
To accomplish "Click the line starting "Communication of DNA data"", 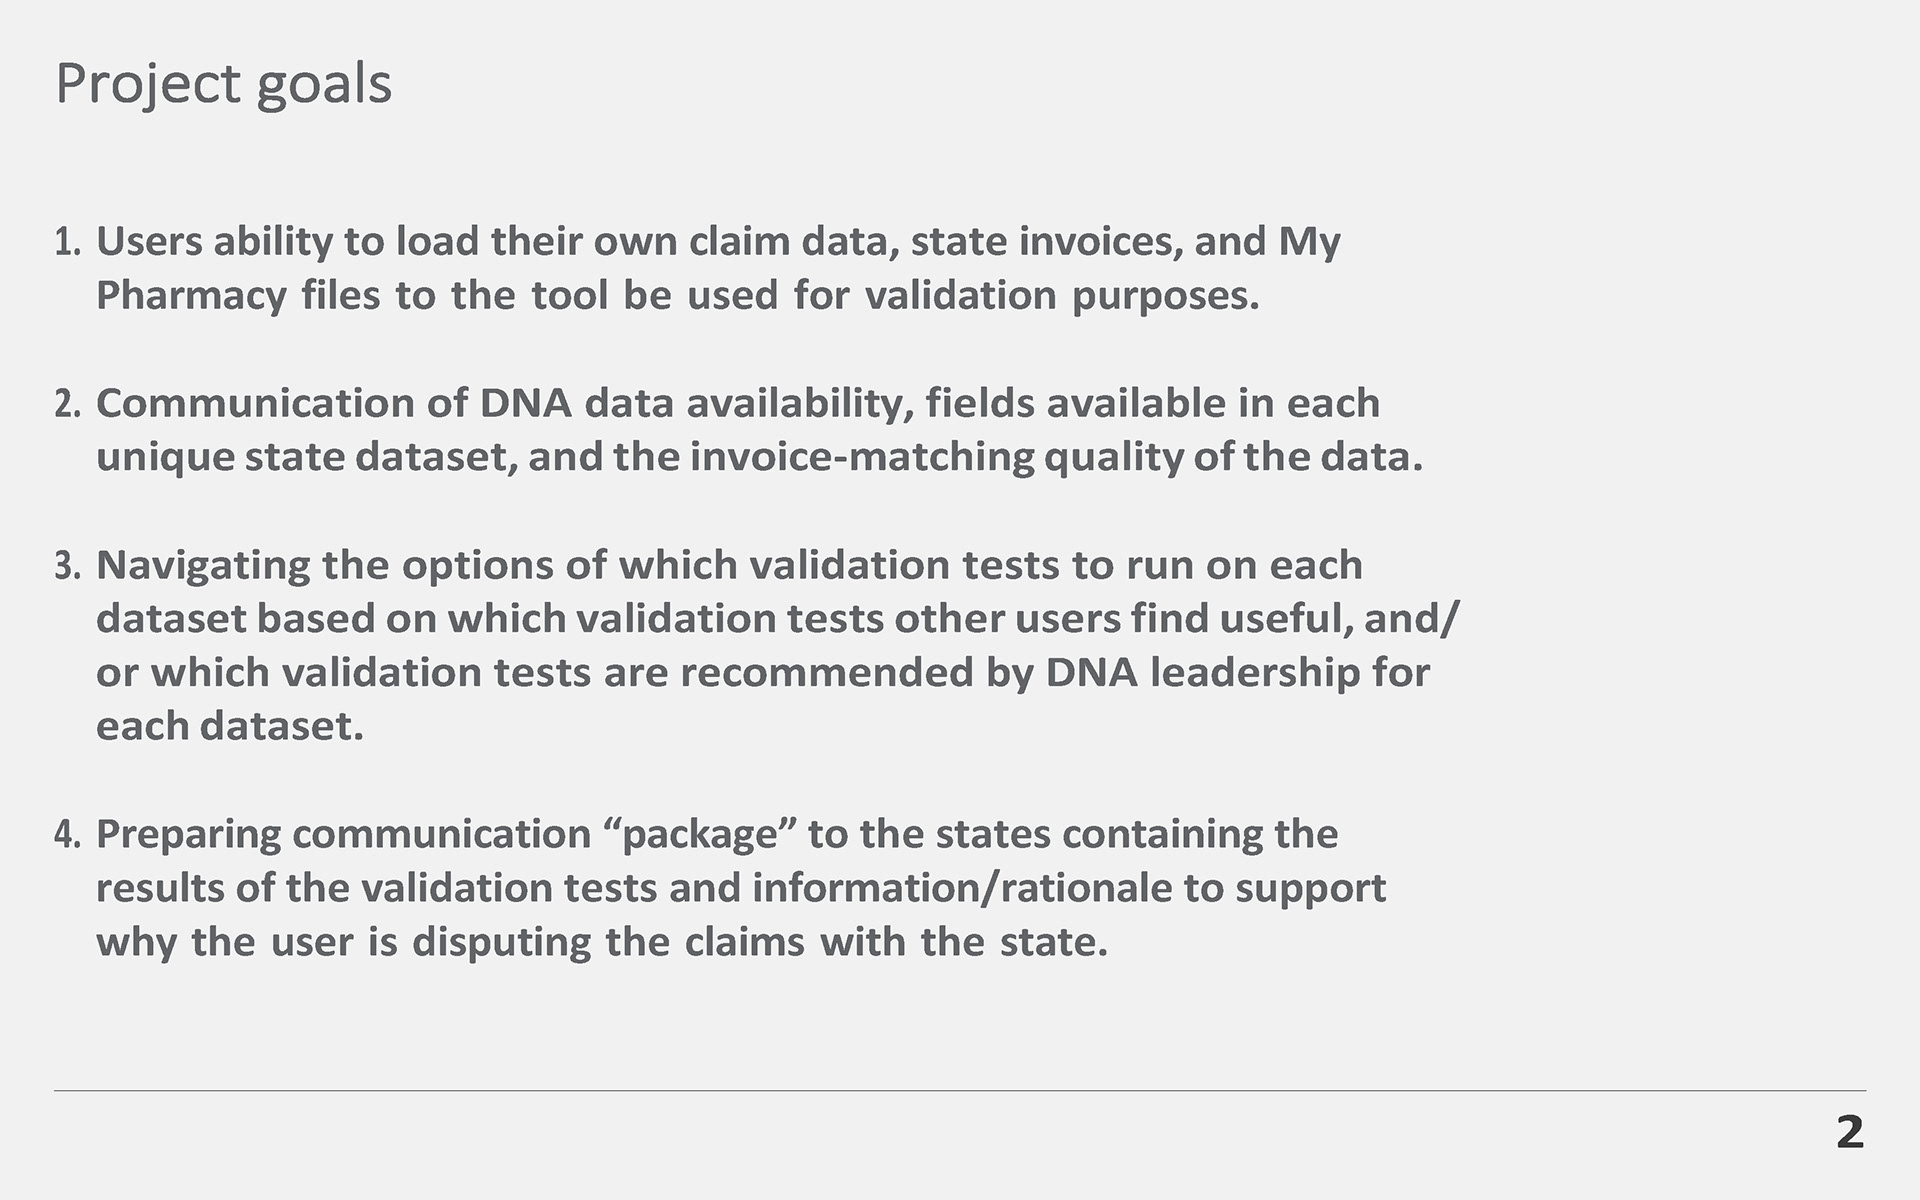I will pyautogui.click(x=737, y=404).
